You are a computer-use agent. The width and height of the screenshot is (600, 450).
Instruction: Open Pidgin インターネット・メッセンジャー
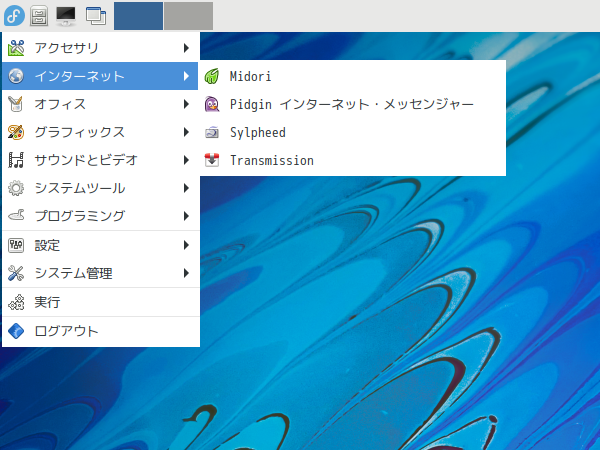click(352, 104)
